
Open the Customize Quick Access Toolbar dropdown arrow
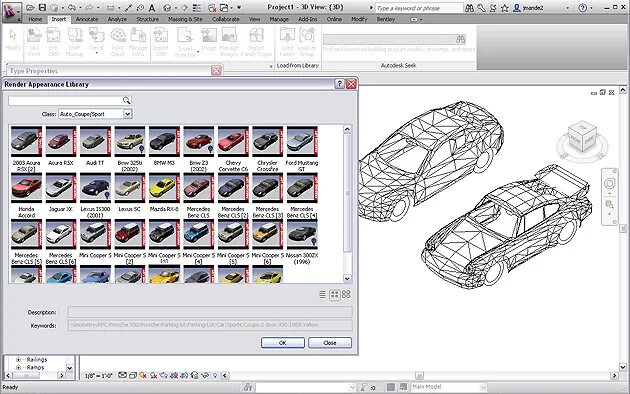click(x=239, y=8)
